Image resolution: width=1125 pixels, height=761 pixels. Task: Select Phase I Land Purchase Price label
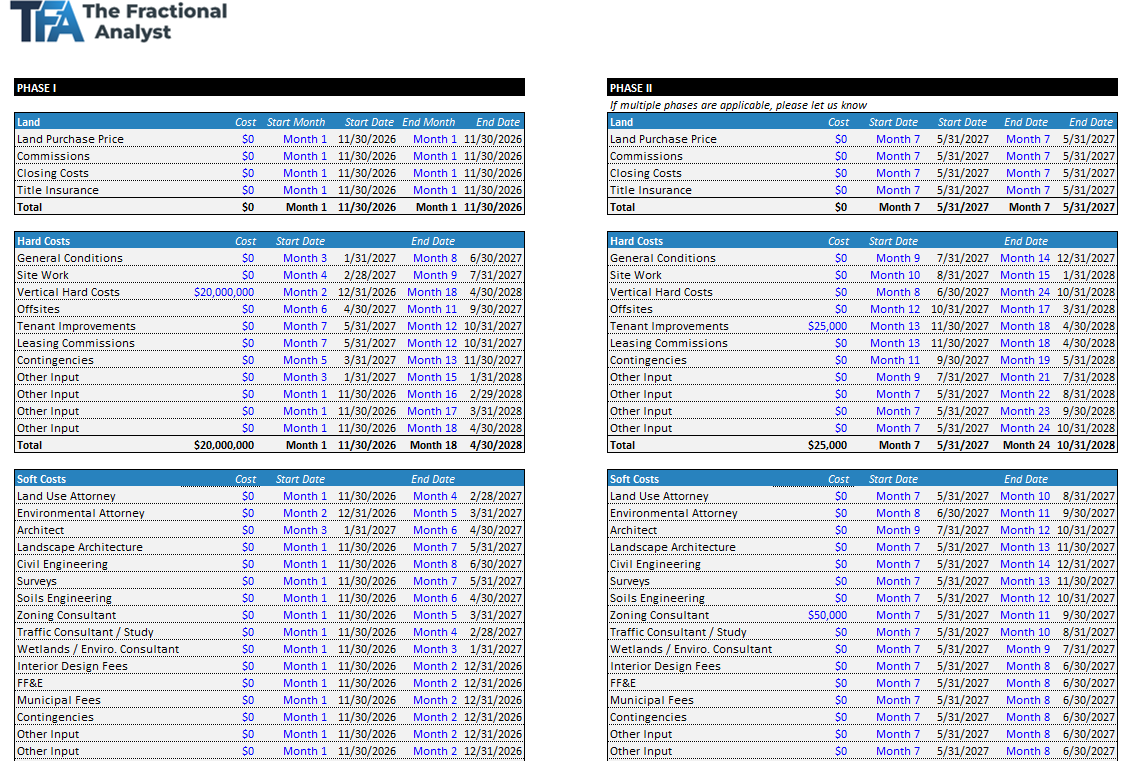coord(70,139)
